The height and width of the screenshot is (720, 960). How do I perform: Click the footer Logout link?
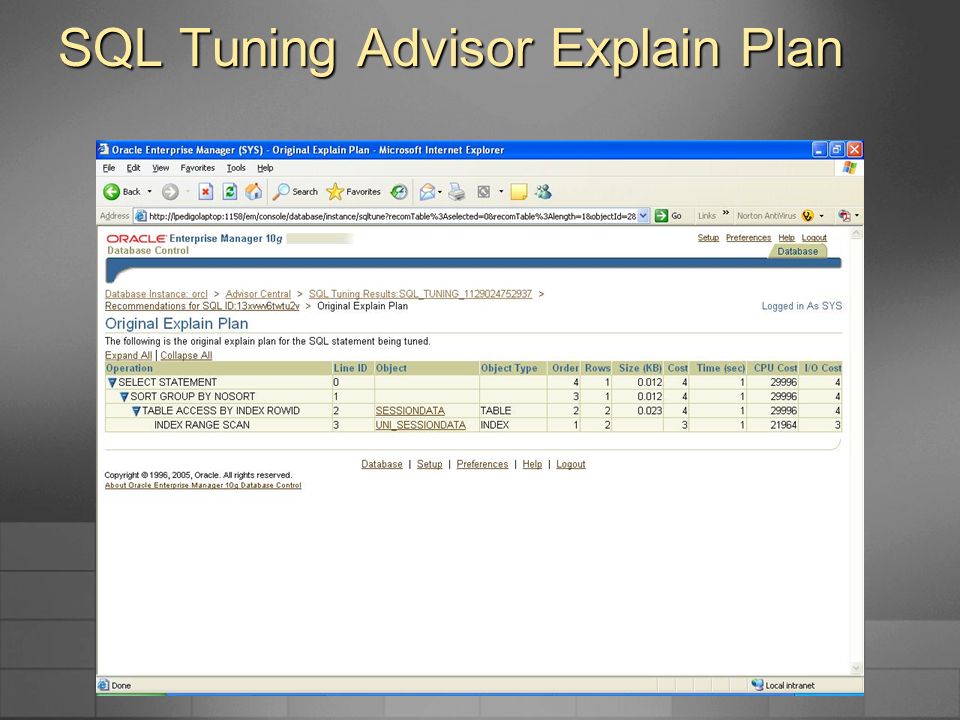pyautogui.click(x=571, y=464)
